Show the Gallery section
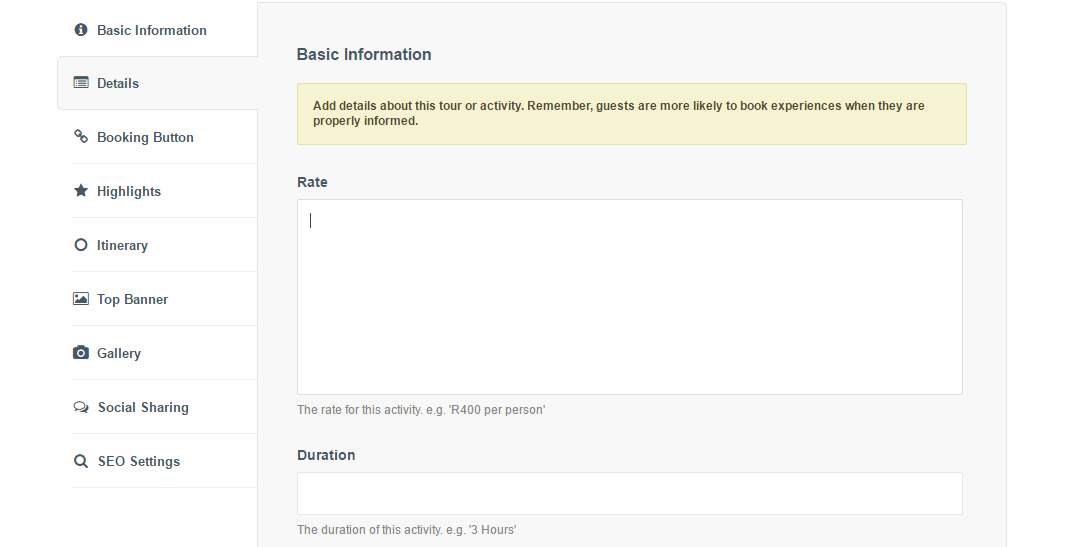This screenshot has height=547, width=1075. pos(119,353)
